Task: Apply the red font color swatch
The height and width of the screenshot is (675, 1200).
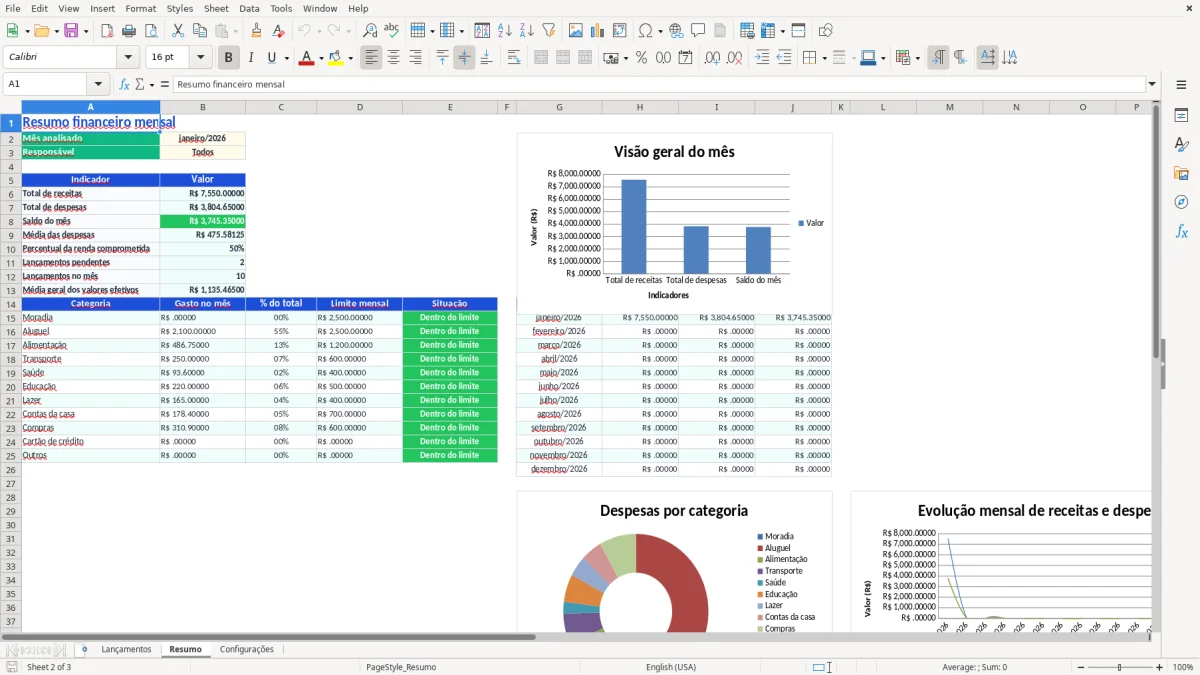Action: click(307, 58)
